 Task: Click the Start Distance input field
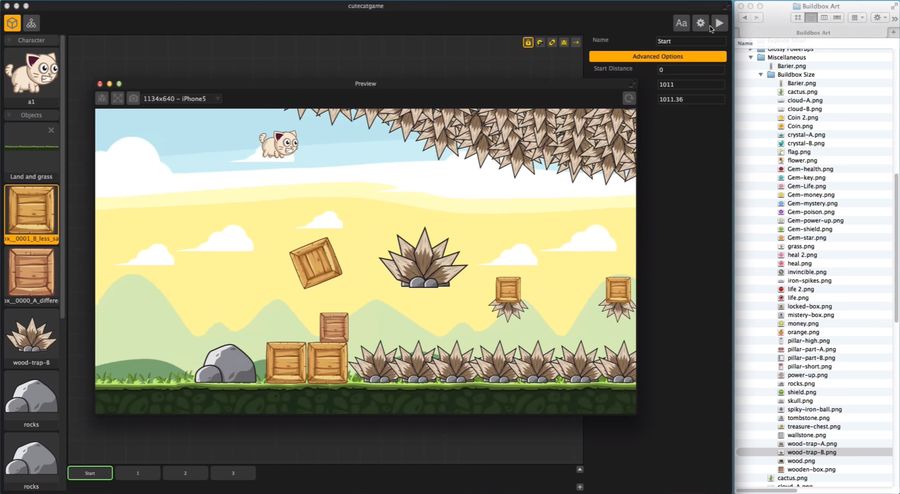pos(690,70)
